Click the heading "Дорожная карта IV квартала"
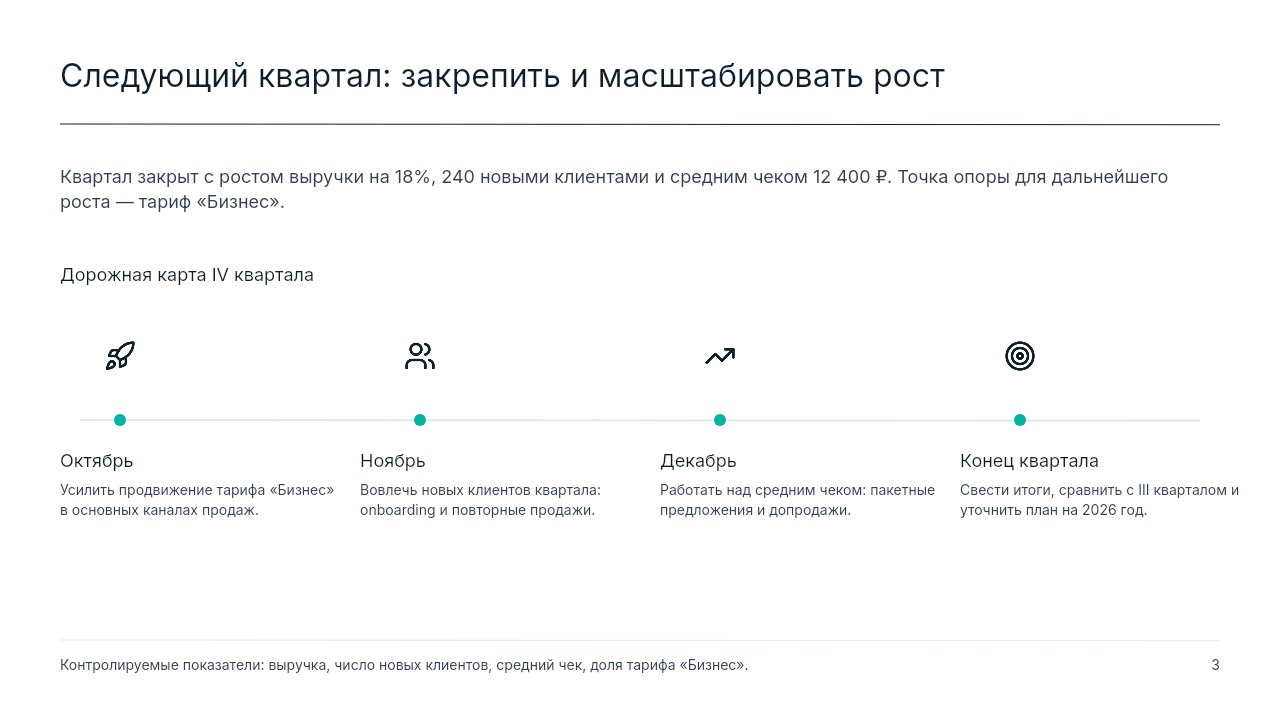The width and height of the screenshot is (1280, 720). point(187,275)
